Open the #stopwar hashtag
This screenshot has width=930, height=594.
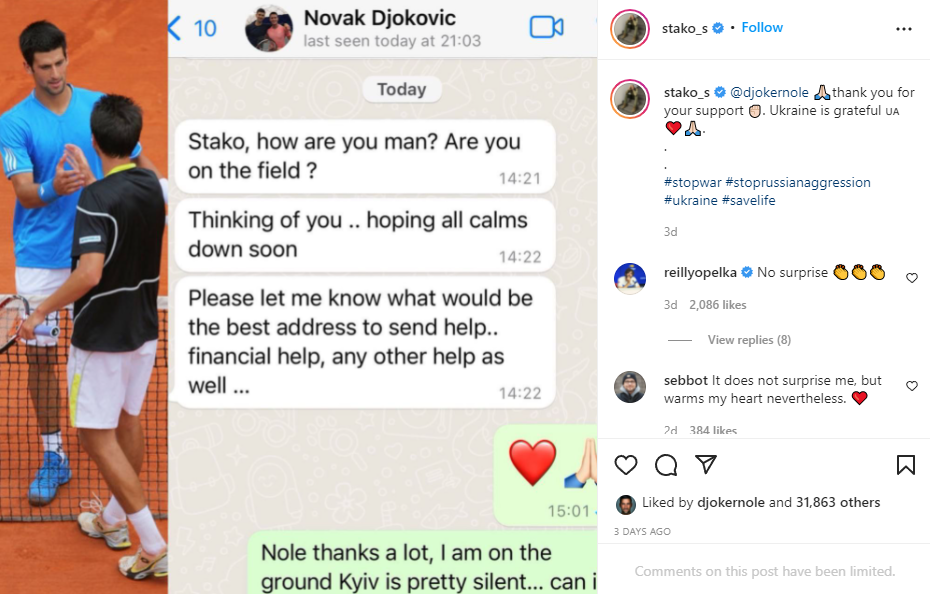click(693, 183)
